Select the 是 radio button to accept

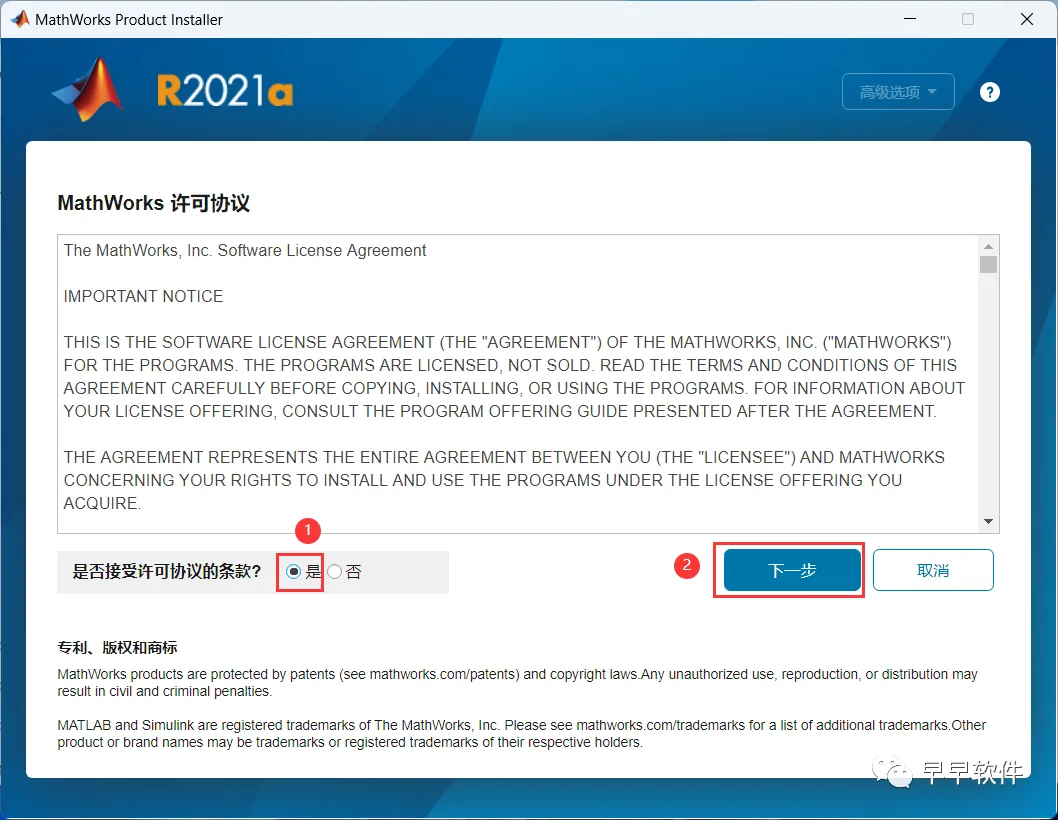[x=294, y=572]
